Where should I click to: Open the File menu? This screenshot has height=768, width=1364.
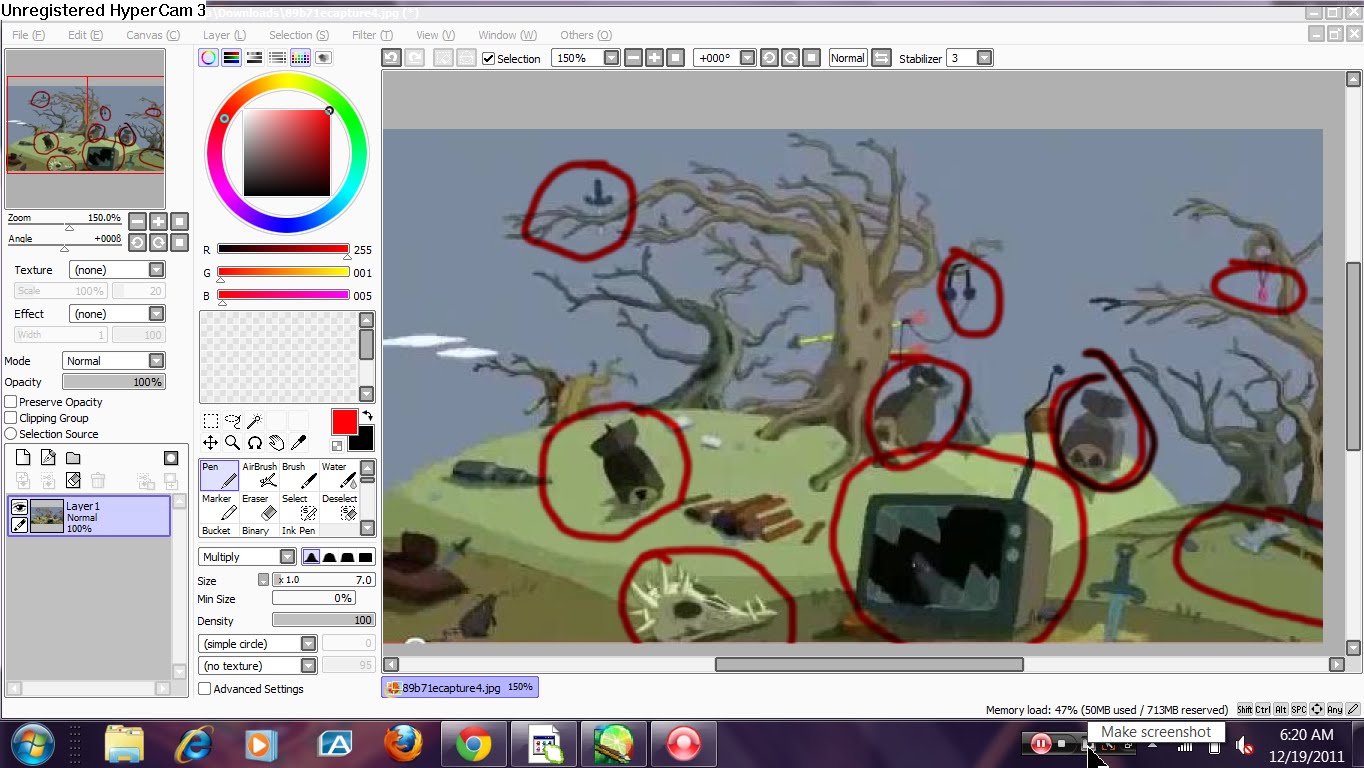pyautogui.click(x=28, y=35)
